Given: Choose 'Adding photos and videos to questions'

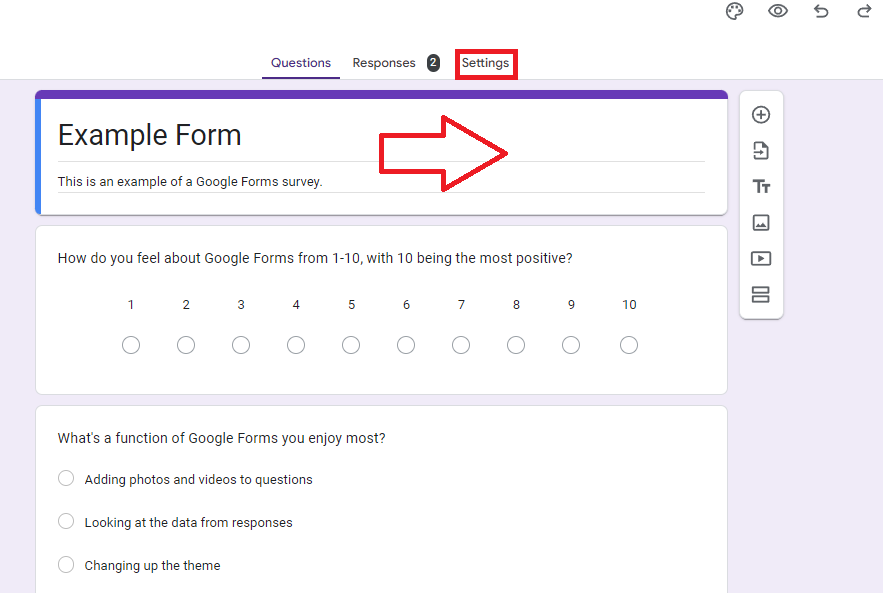Looking at the screenshot, I should [66, 479].
